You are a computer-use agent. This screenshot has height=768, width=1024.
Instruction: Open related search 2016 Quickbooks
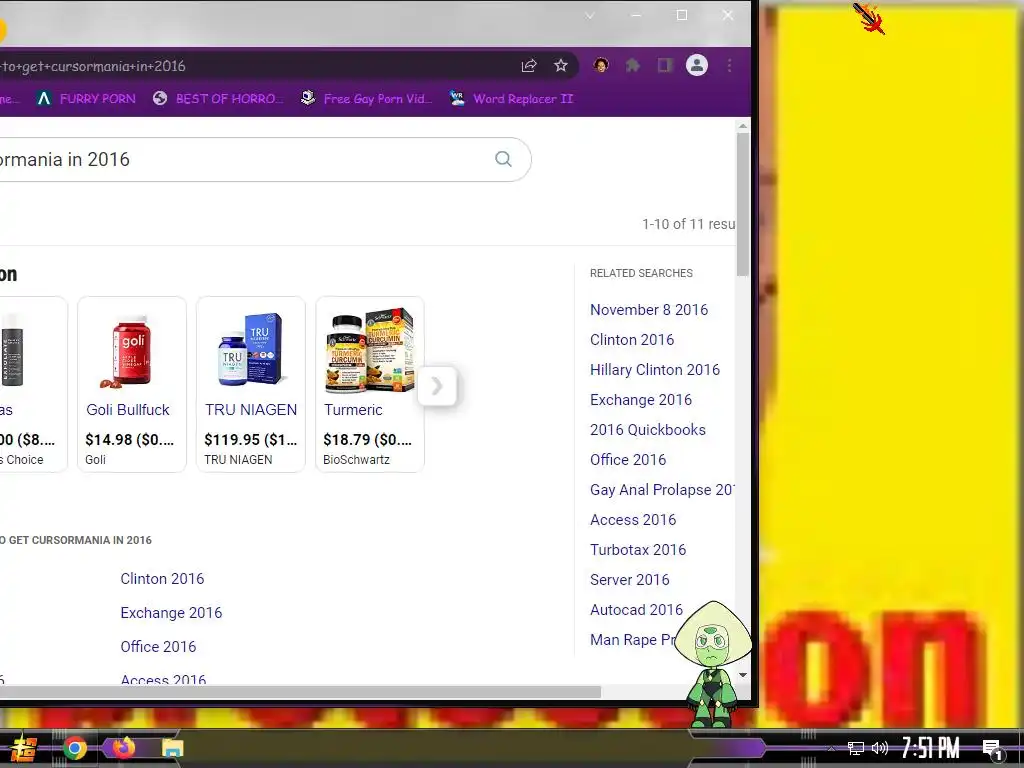pyautogui.click(x=648, y=430)
